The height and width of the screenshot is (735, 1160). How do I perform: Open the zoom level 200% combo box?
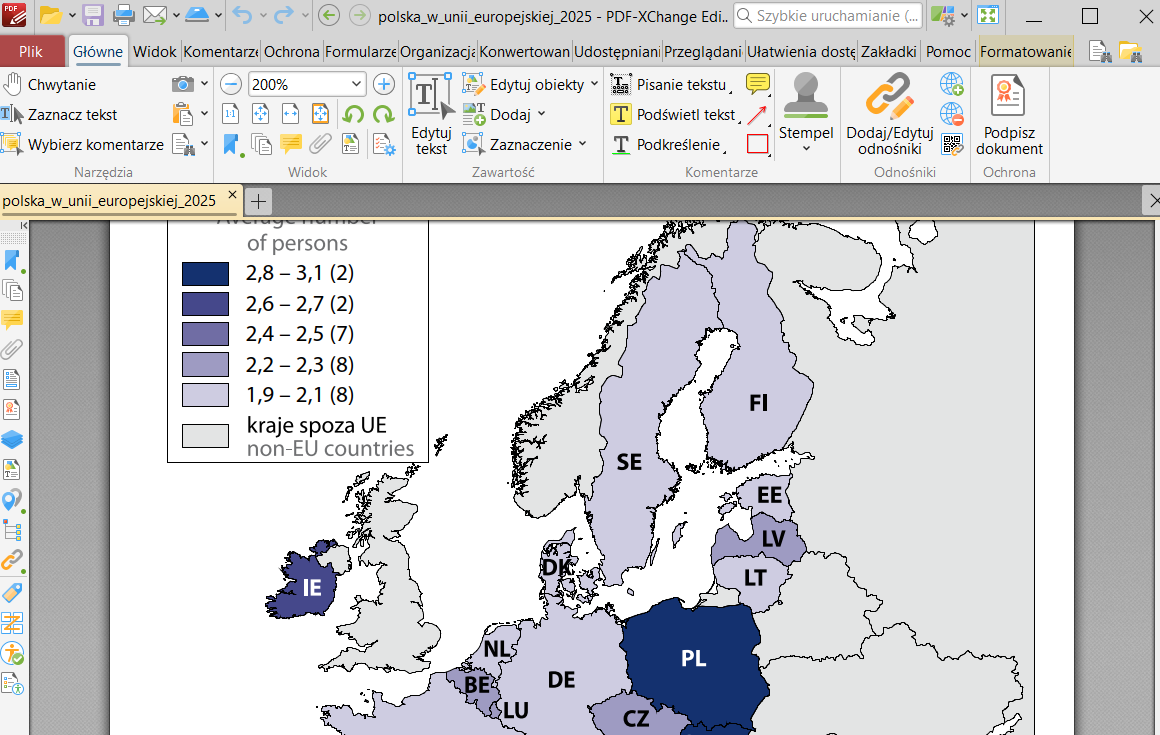pyautogui.click(x=306, y=84)
